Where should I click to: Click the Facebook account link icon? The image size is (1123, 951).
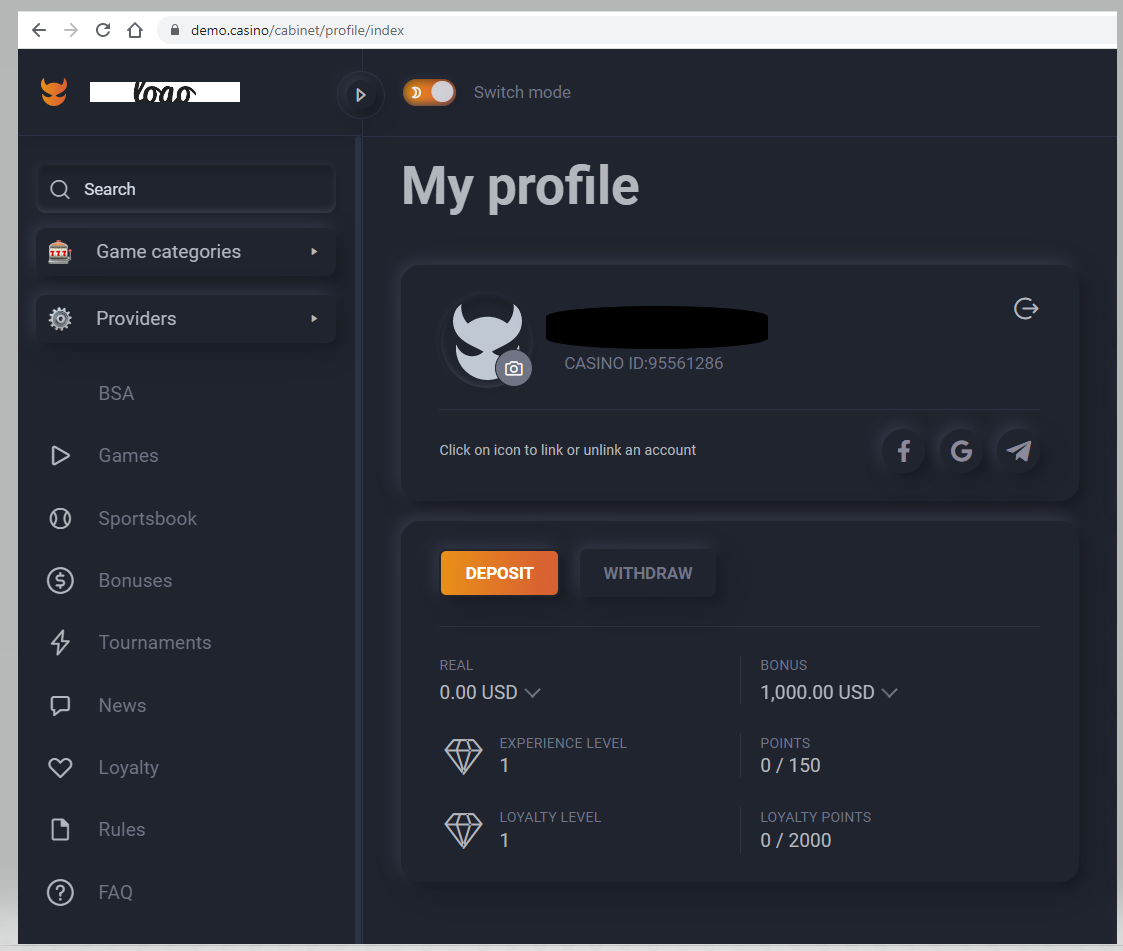click(903, 451)
